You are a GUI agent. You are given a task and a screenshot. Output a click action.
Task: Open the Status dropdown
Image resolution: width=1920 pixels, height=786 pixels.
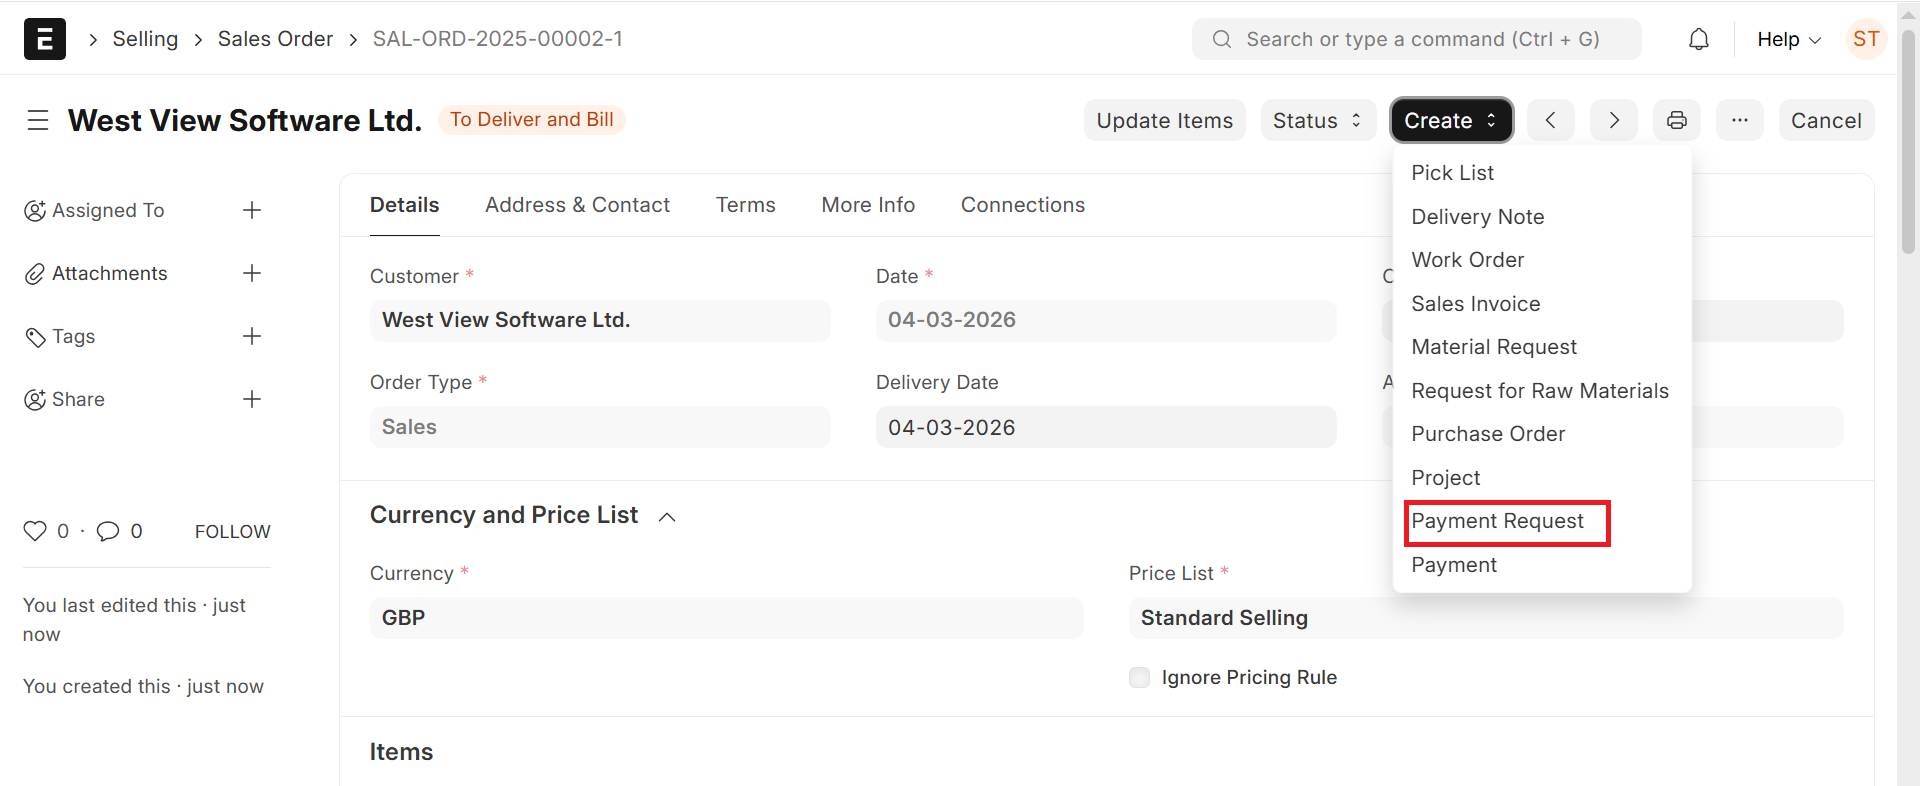click(x=1317, y=121)
